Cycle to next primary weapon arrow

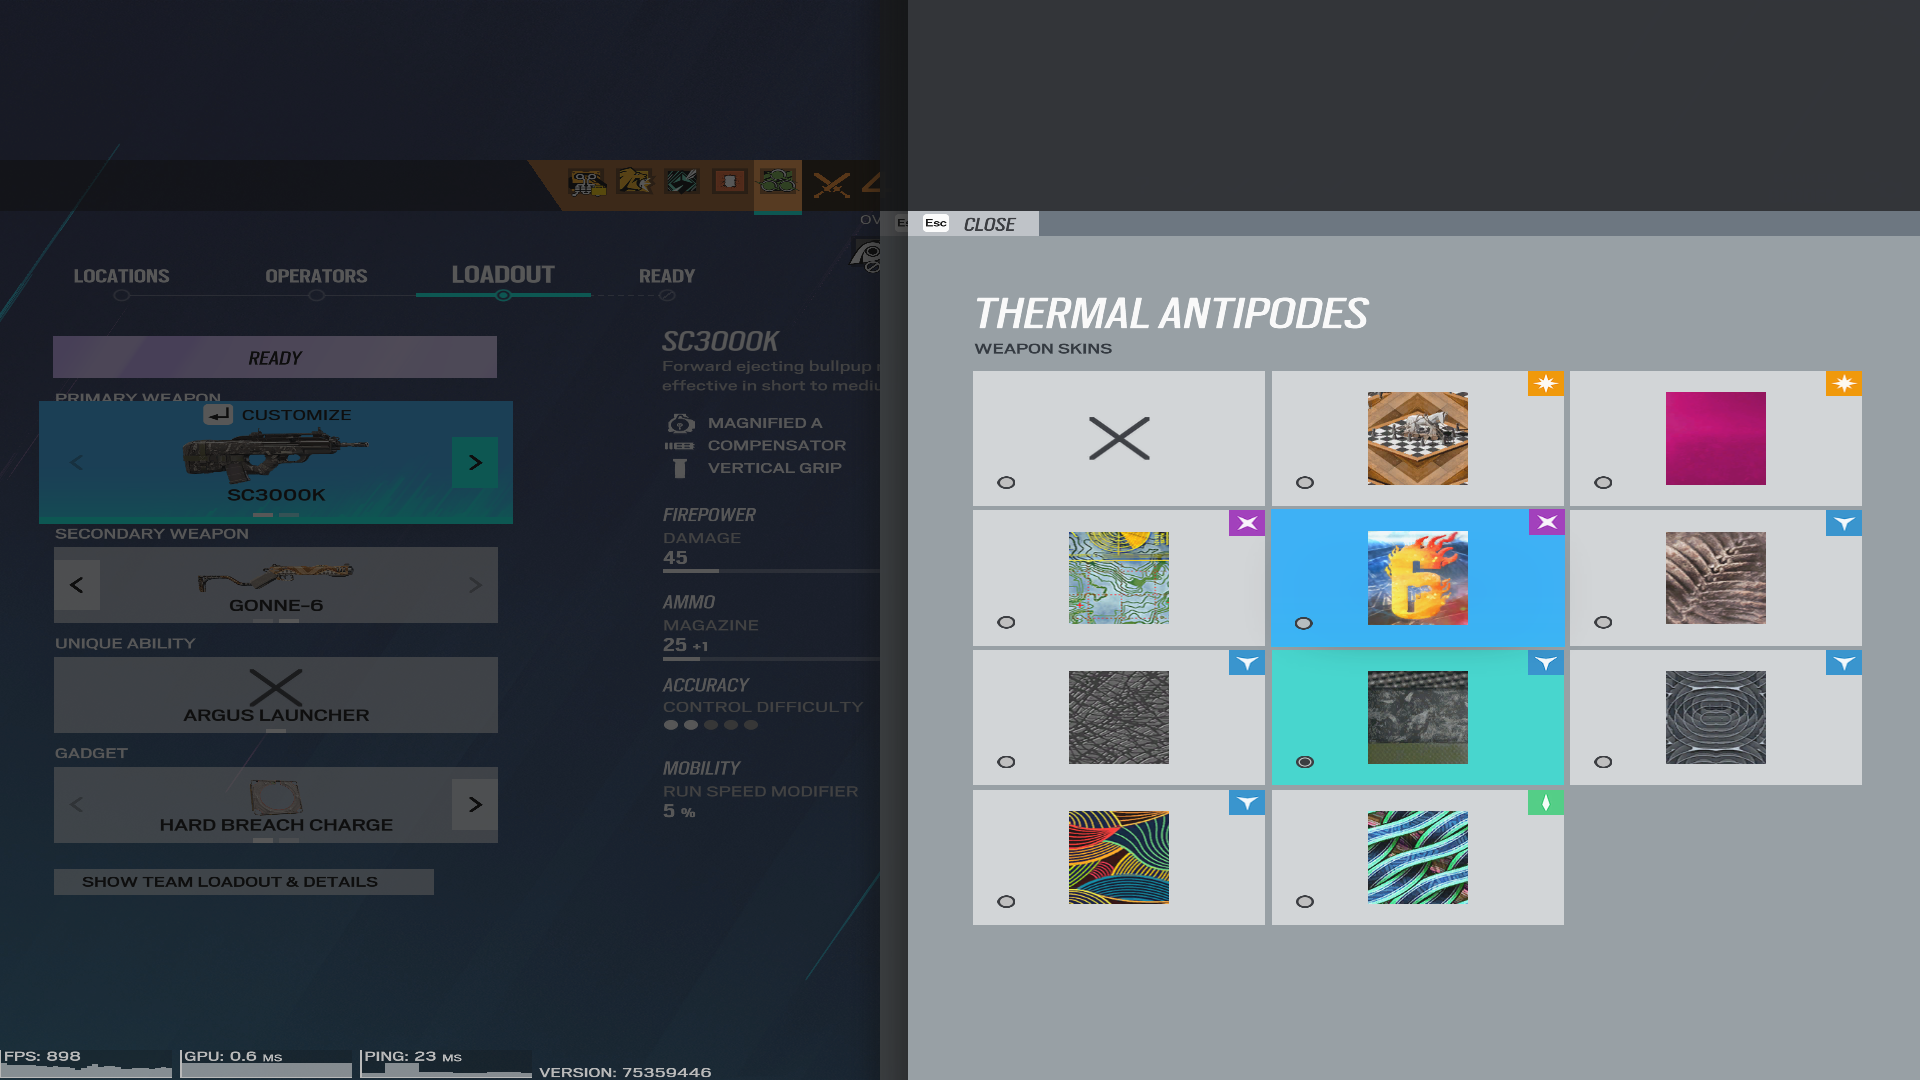[475, 462]
